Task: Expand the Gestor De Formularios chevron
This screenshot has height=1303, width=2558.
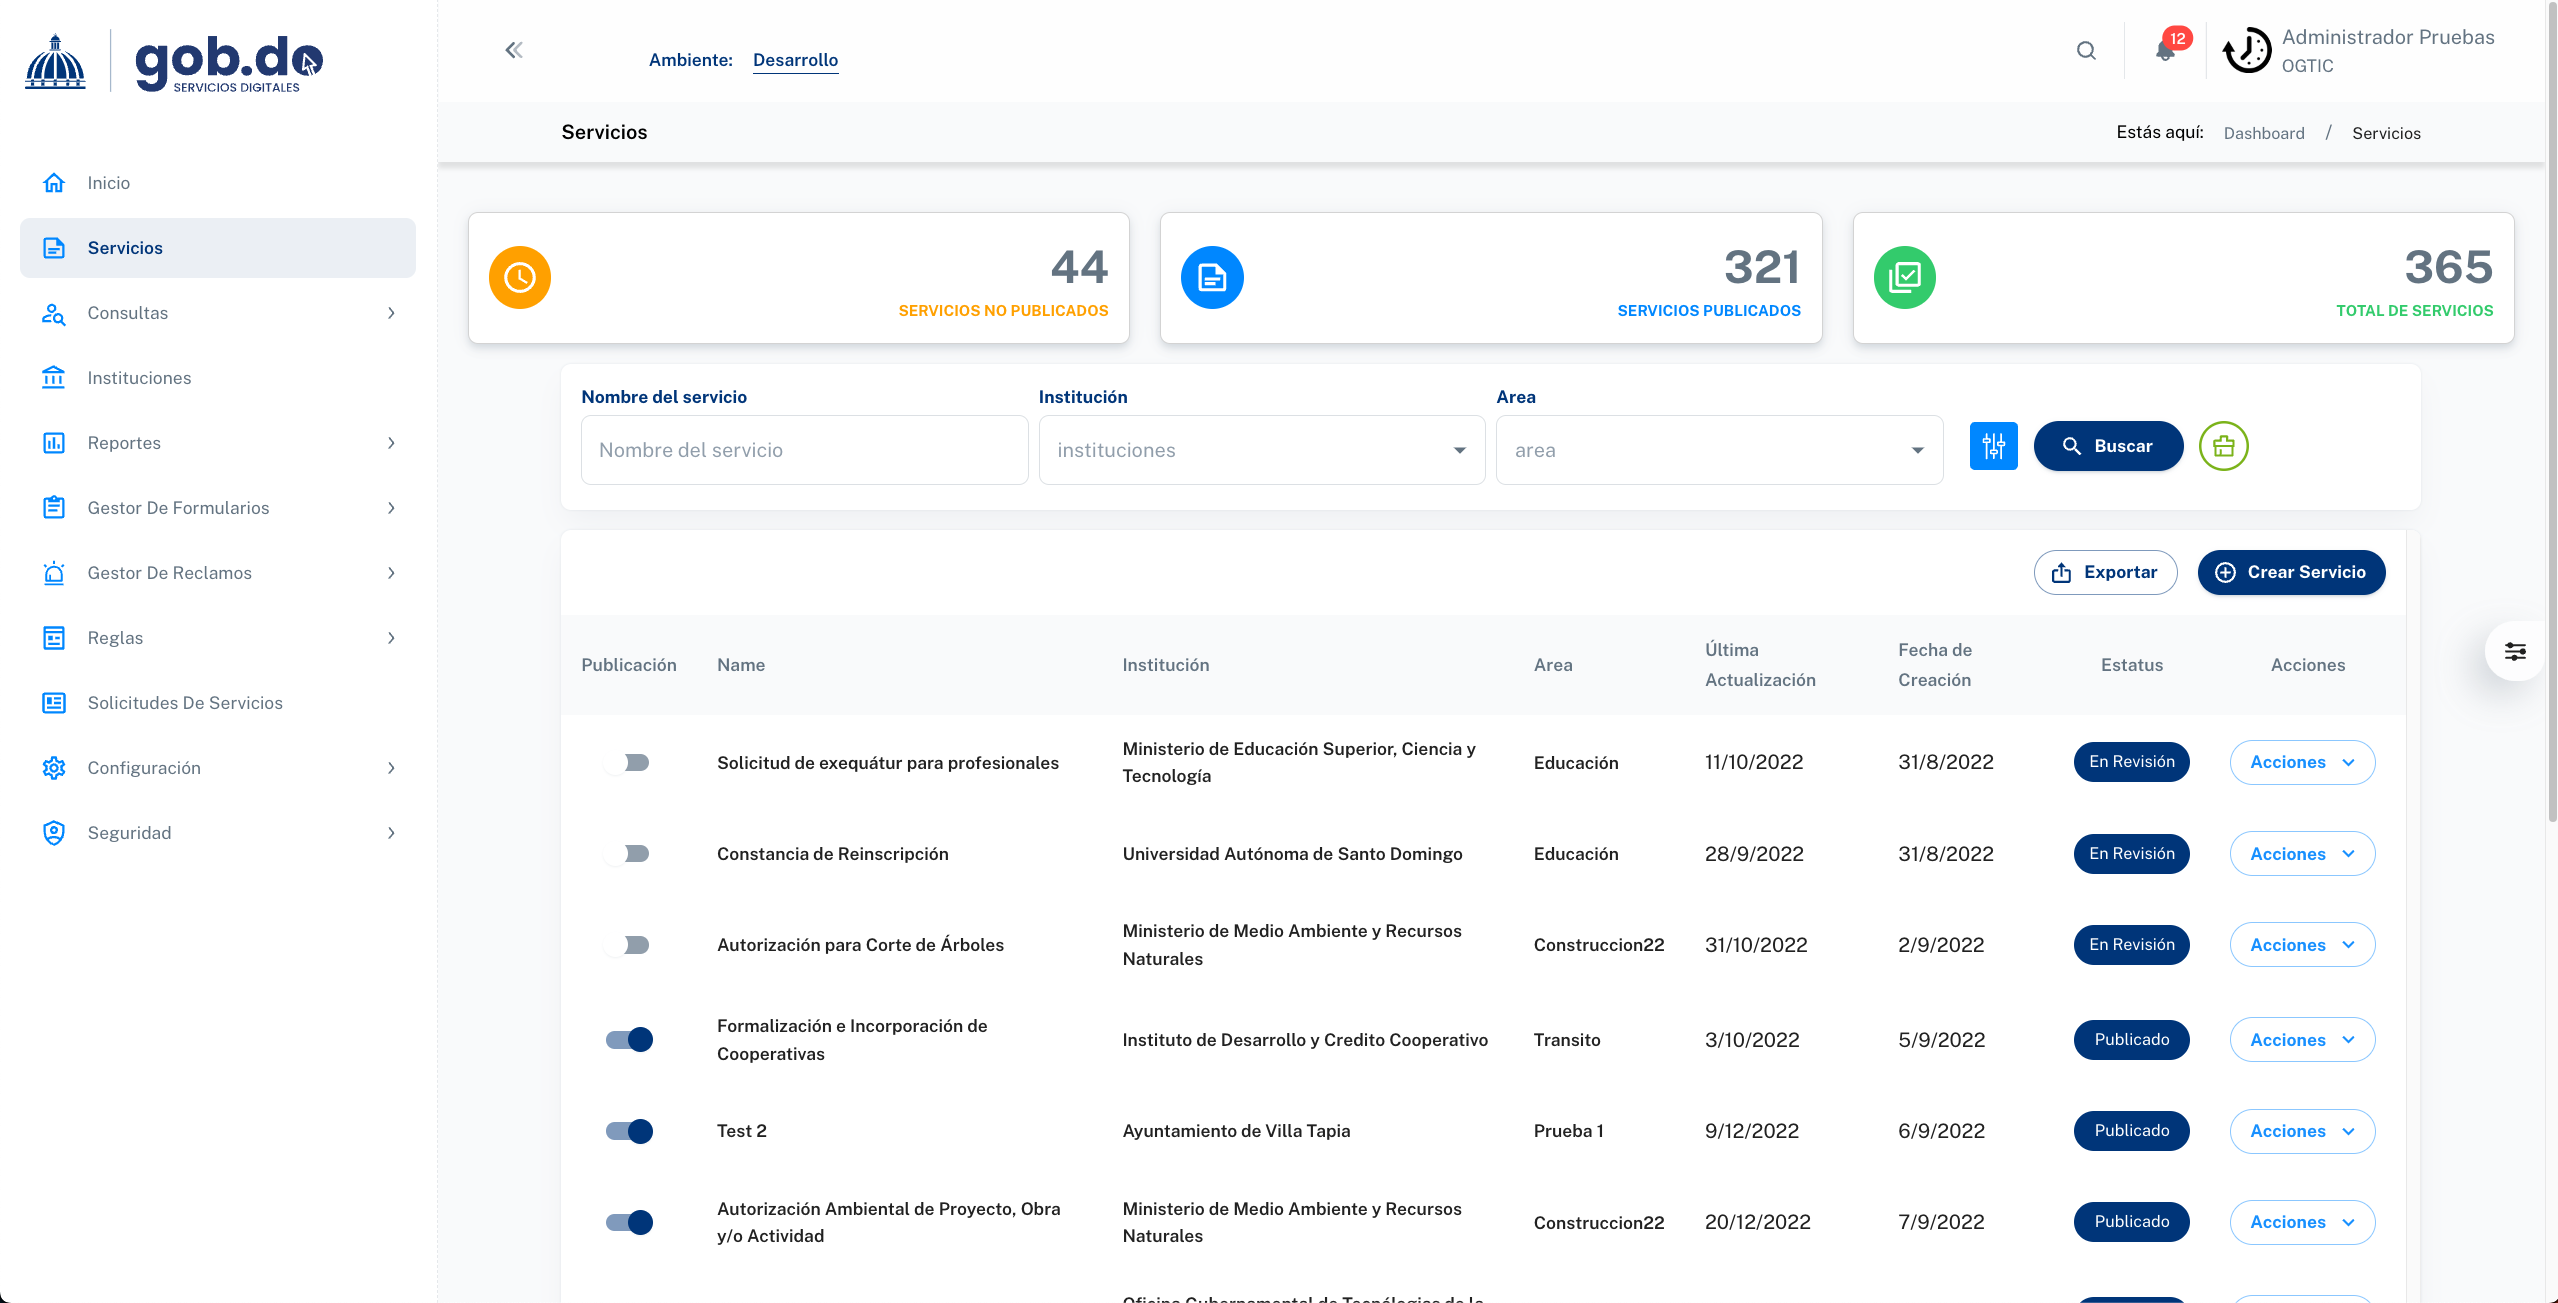Action: click(x=391, y=508)
